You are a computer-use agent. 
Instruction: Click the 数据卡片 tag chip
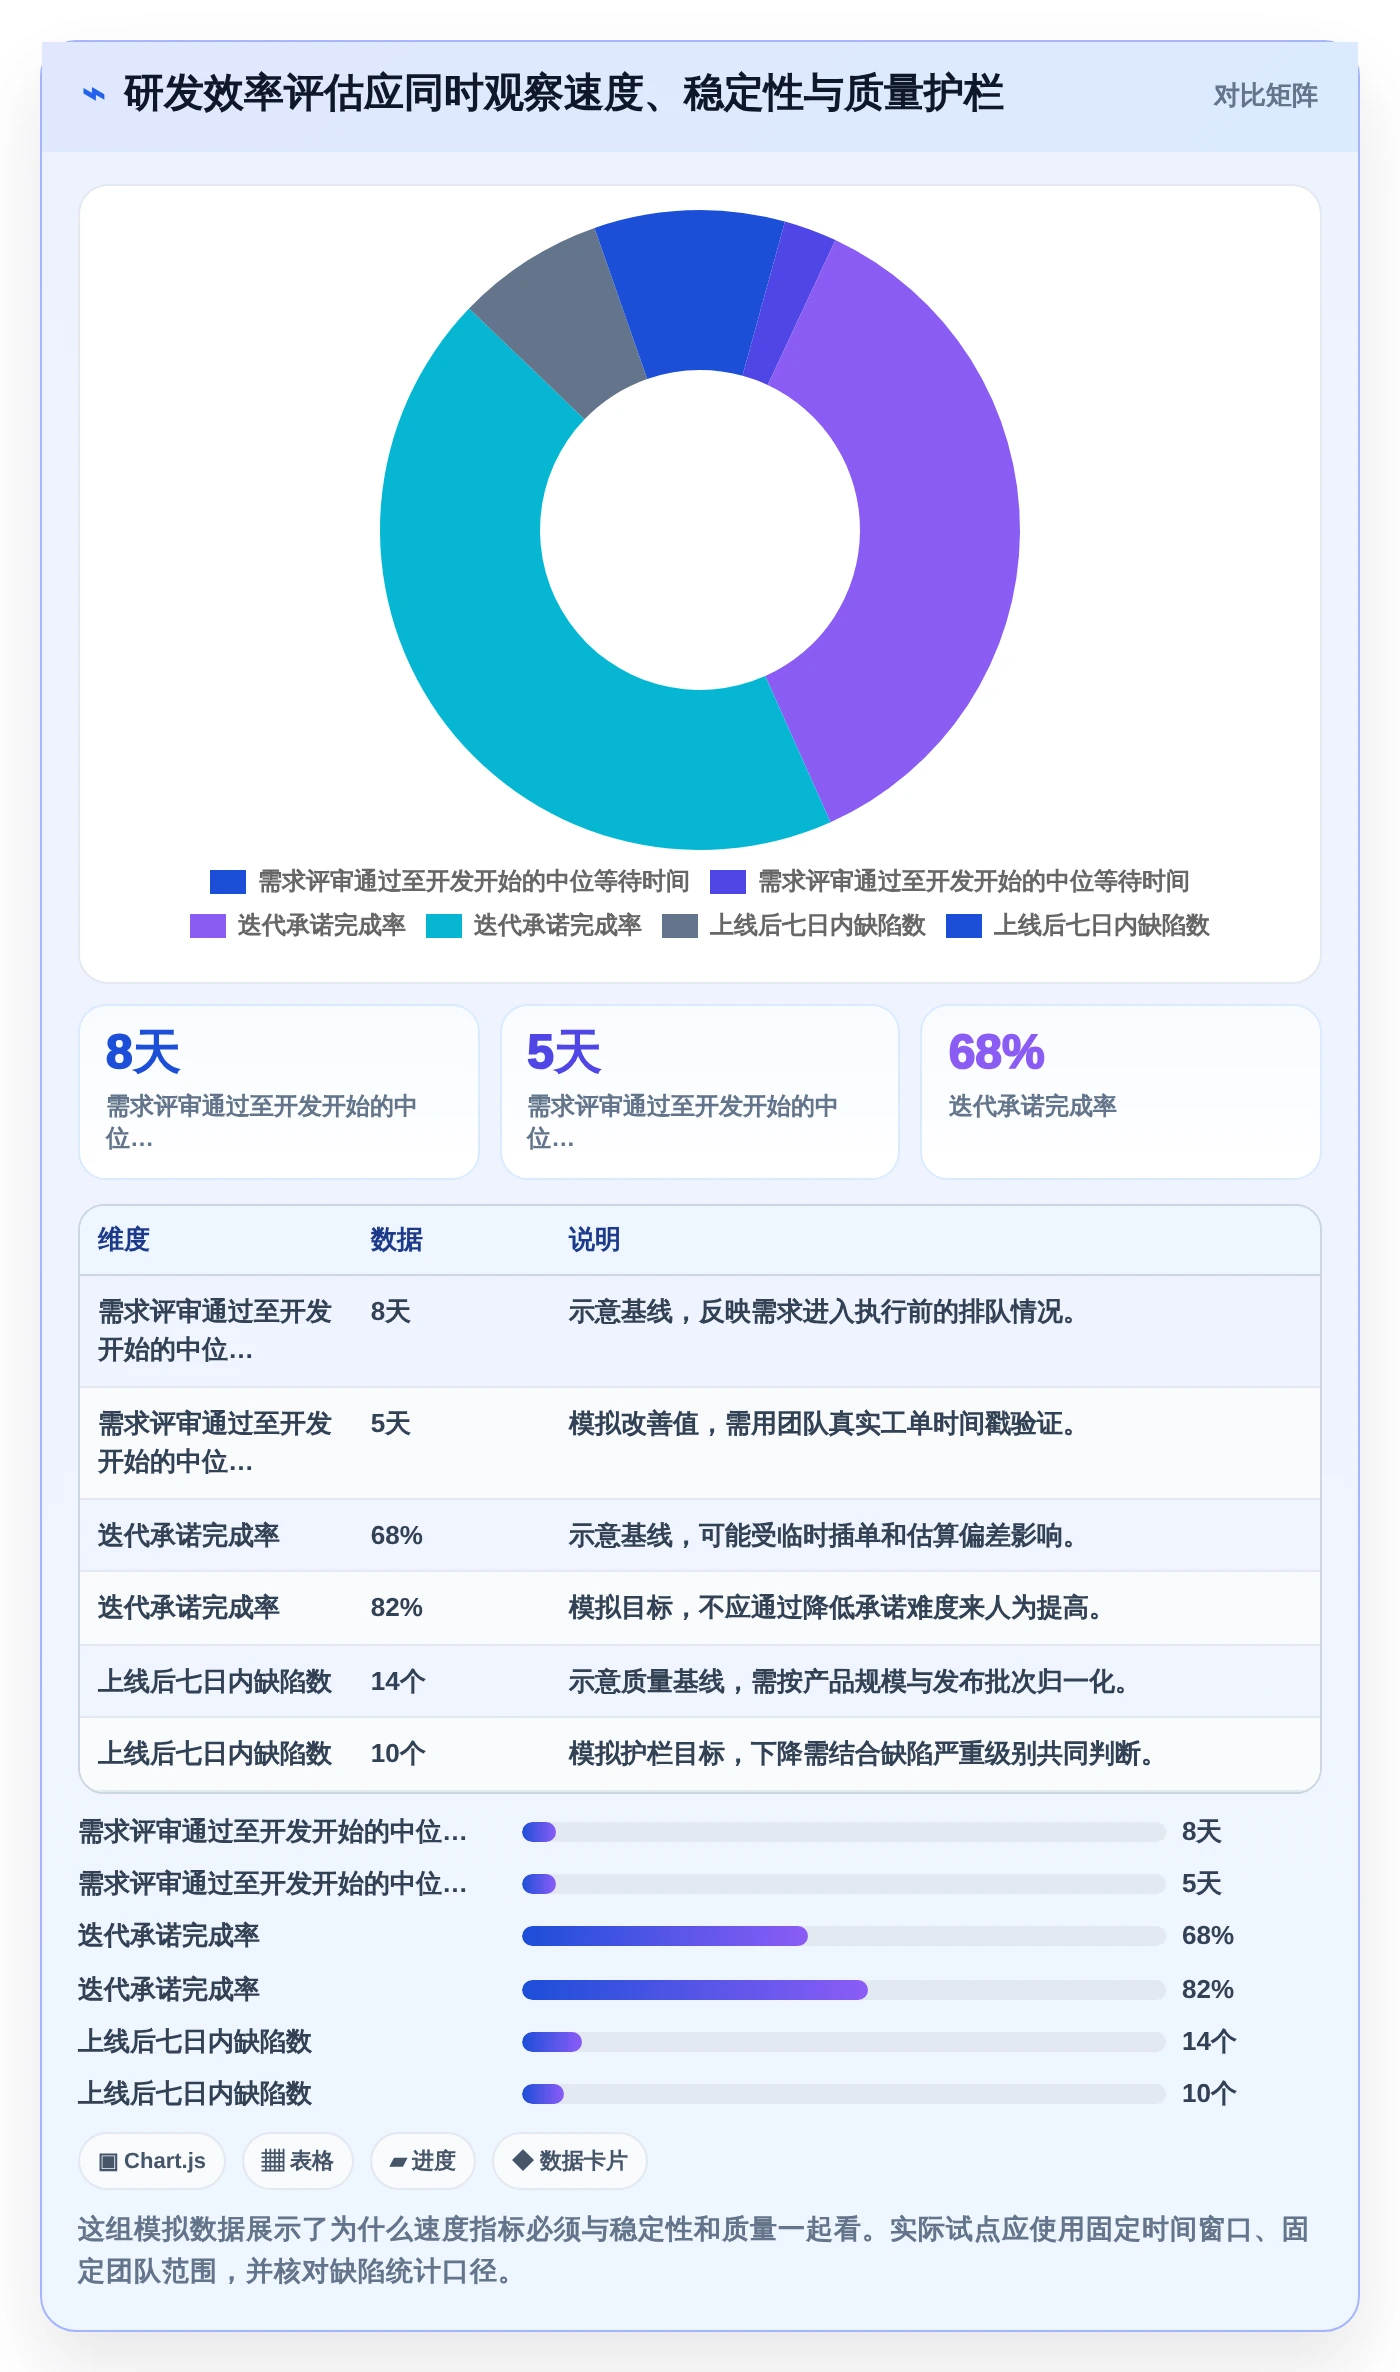tap(569, 2161)
